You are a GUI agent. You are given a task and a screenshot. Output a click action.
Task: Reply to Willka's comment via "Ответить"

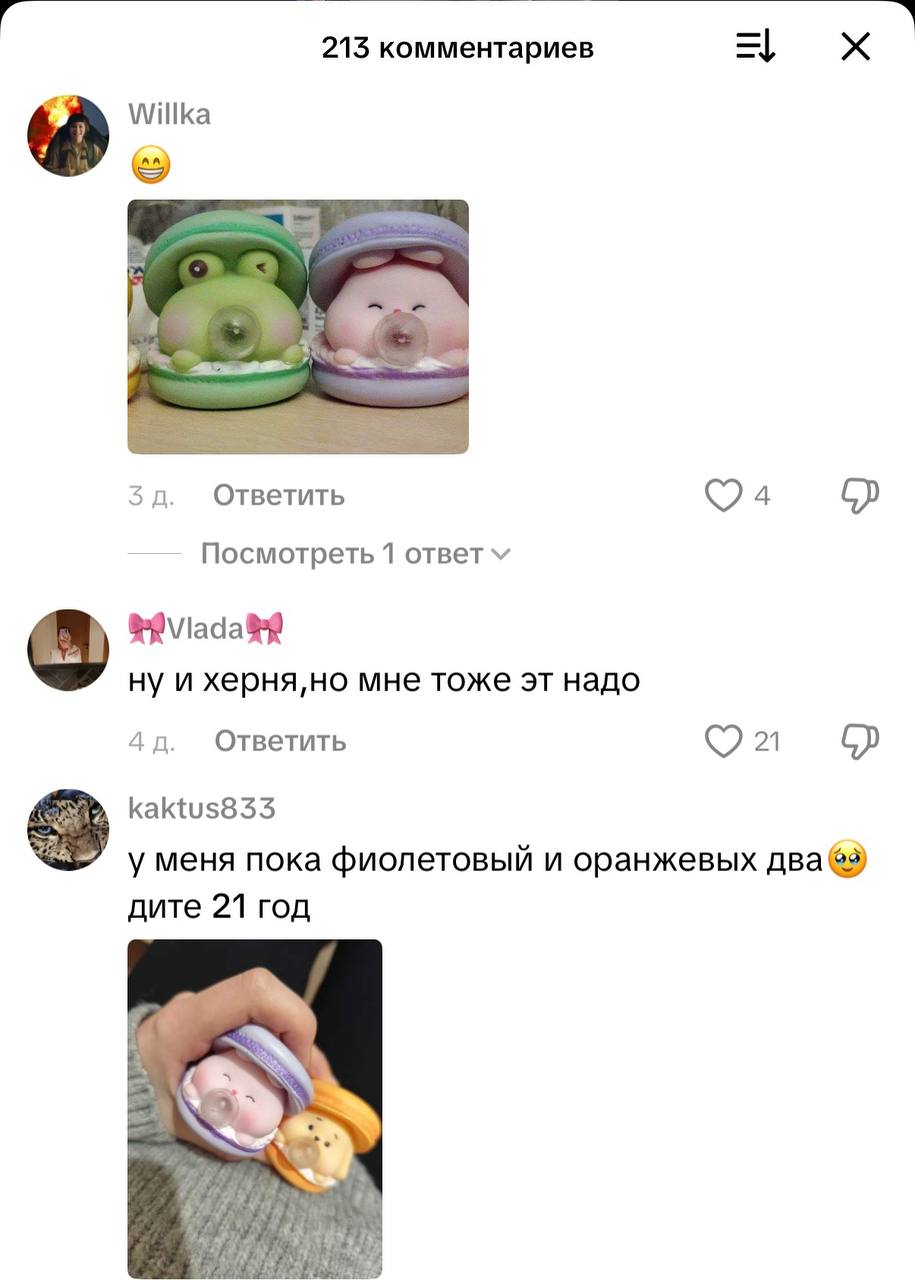(279, 495)
